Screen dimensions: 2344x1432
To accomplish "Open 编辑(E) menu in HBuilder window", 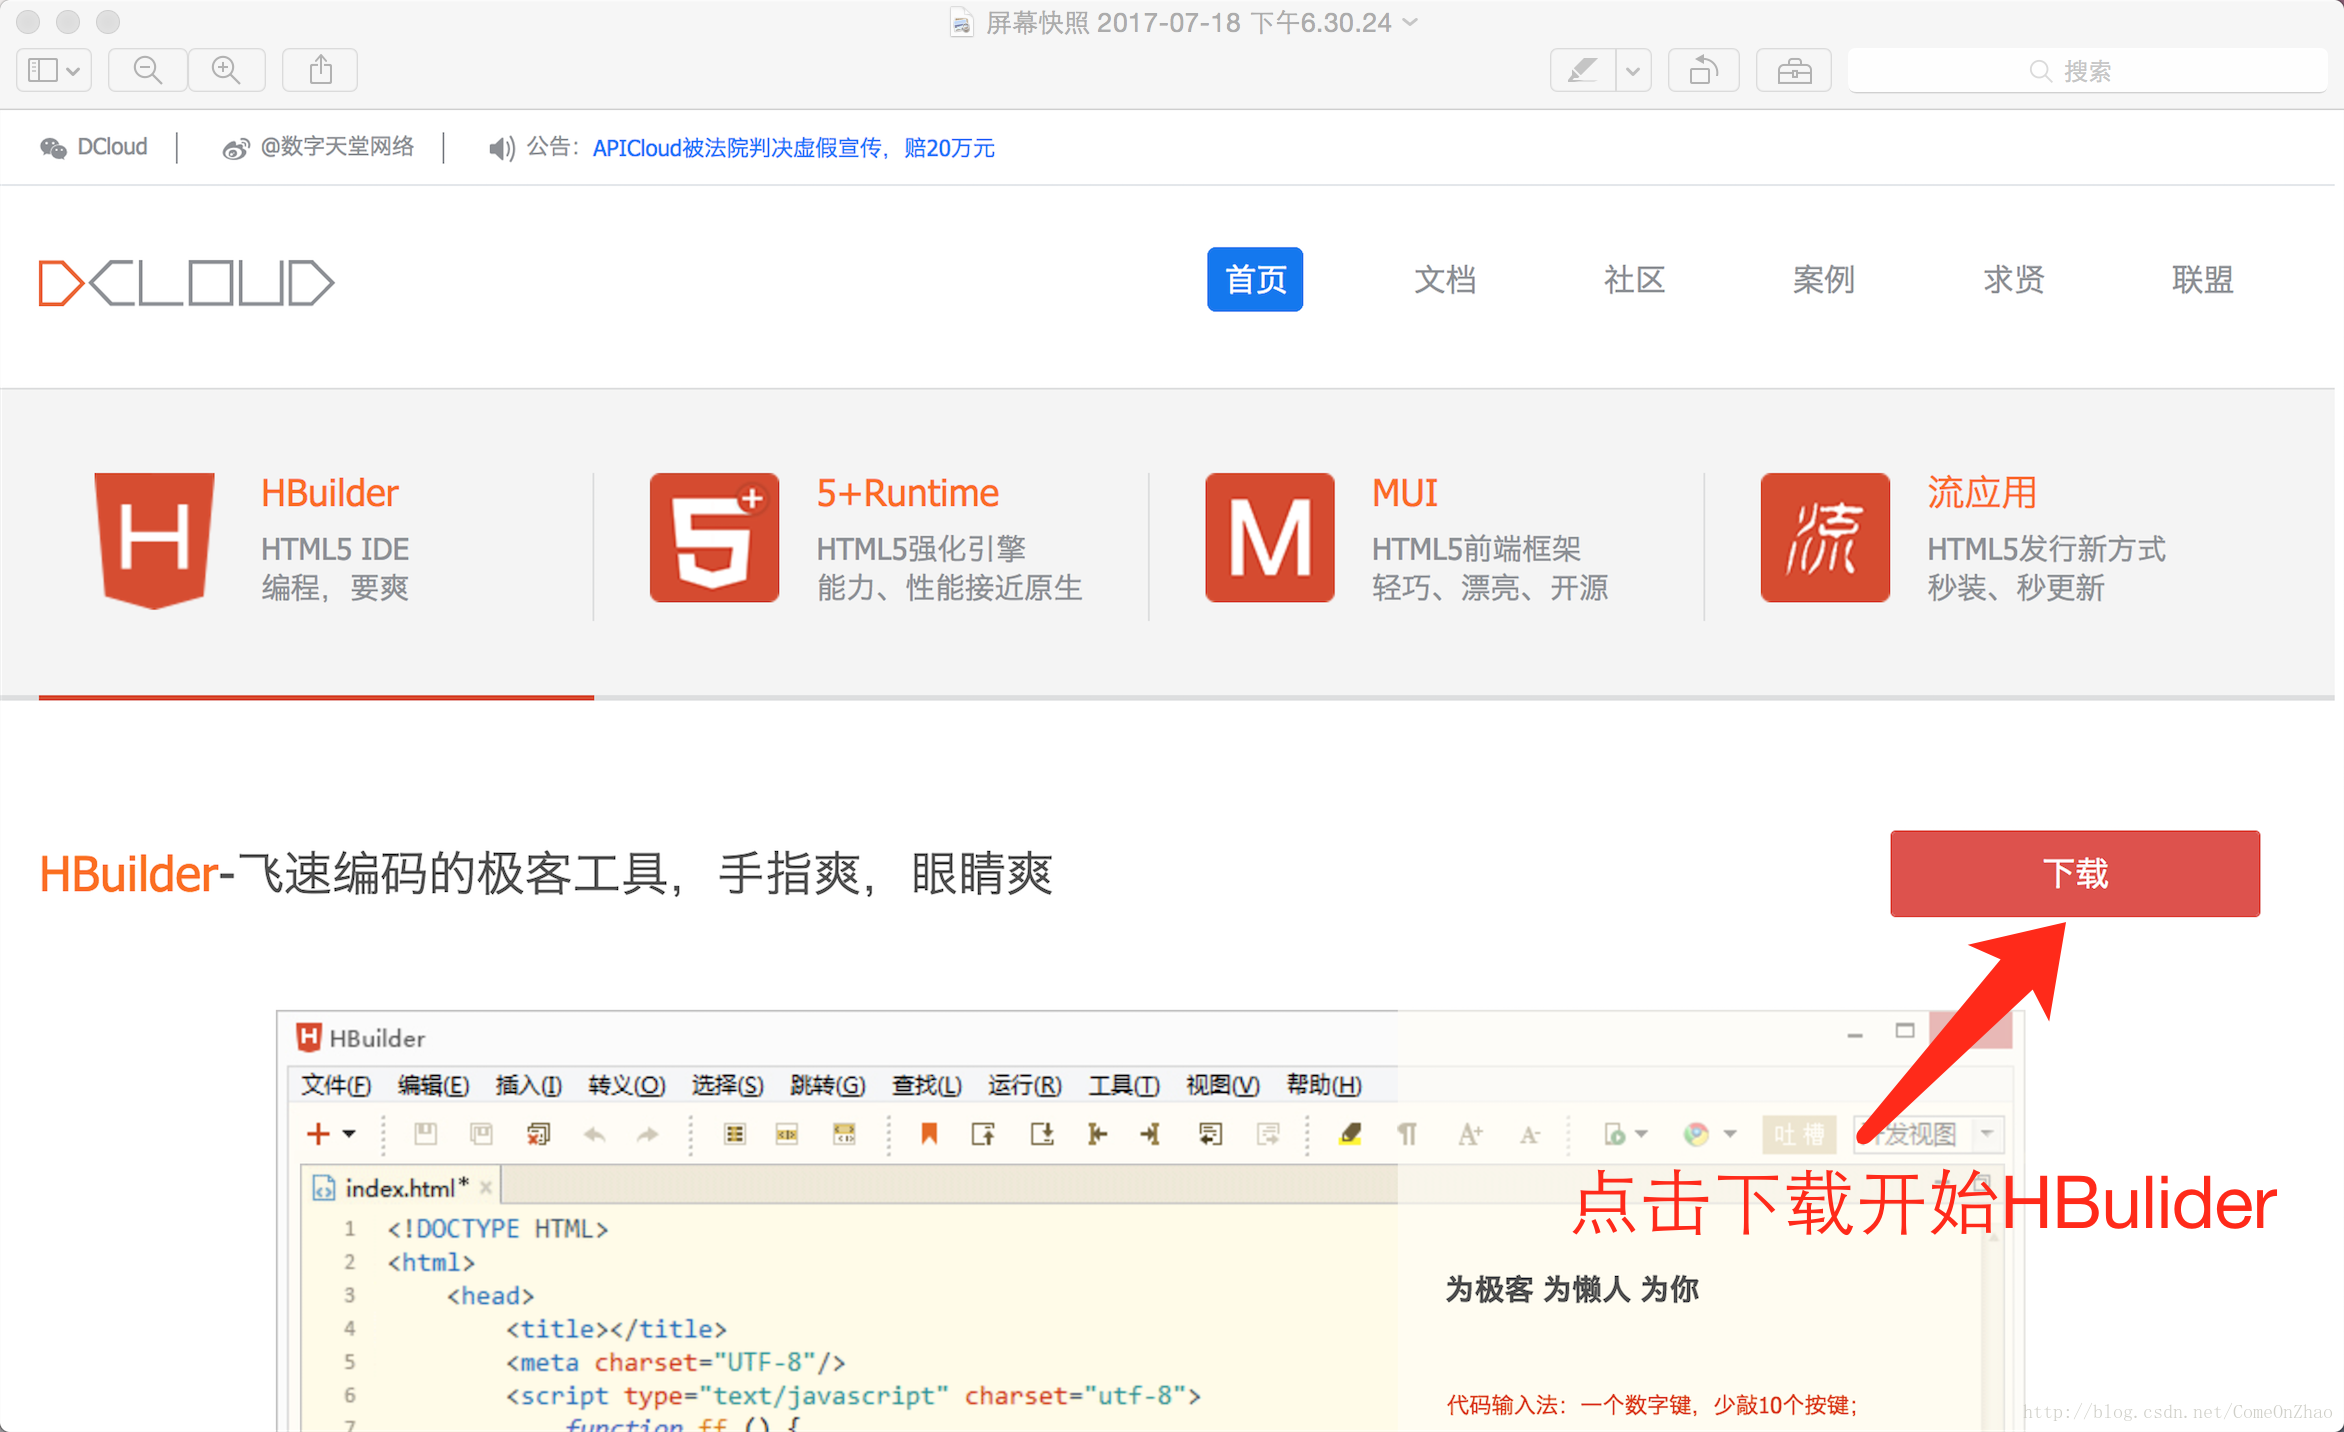I will coord(433,1085).
